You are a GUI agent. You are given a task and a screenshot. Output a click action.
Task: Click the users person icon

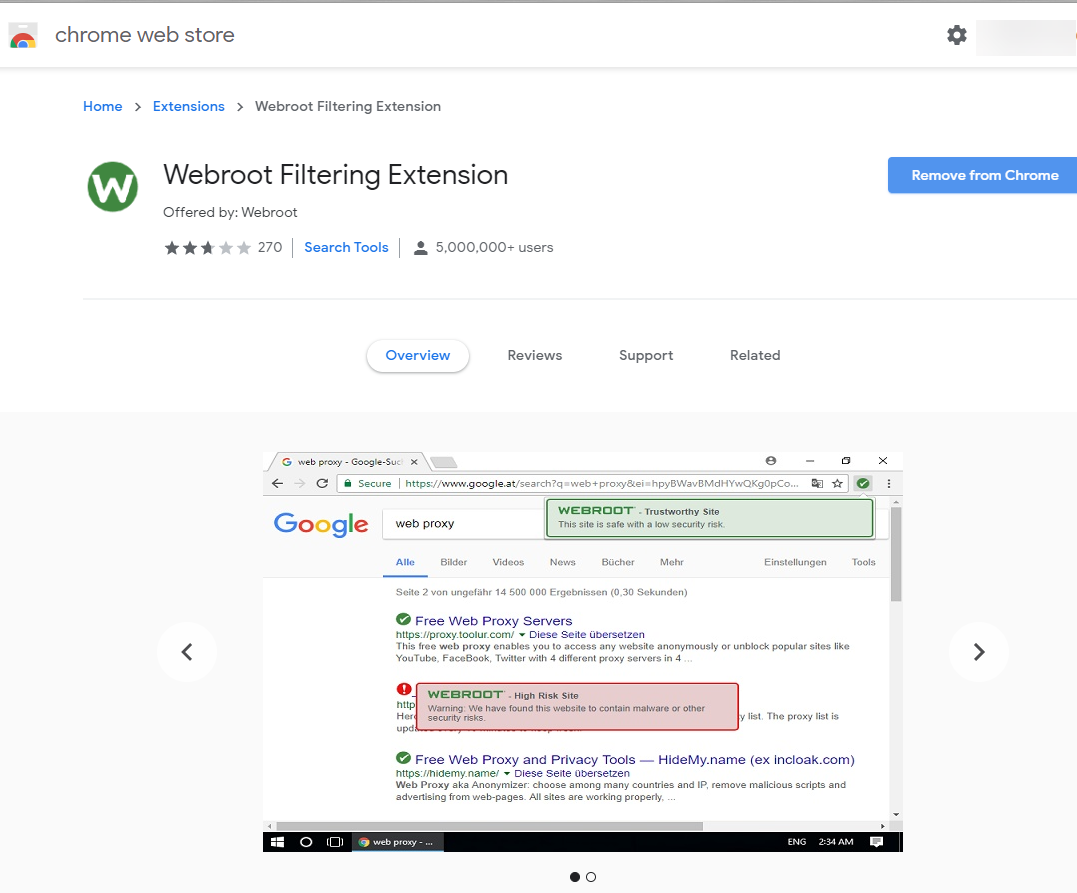tap(420, 248)
